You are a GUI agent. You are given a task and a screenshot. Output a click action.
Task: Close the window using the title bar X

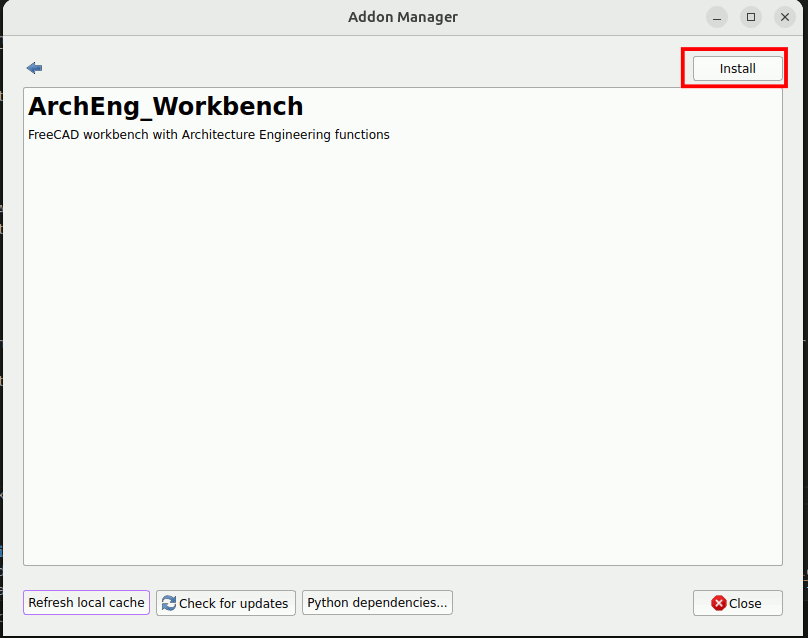click(x=783, y=17)
